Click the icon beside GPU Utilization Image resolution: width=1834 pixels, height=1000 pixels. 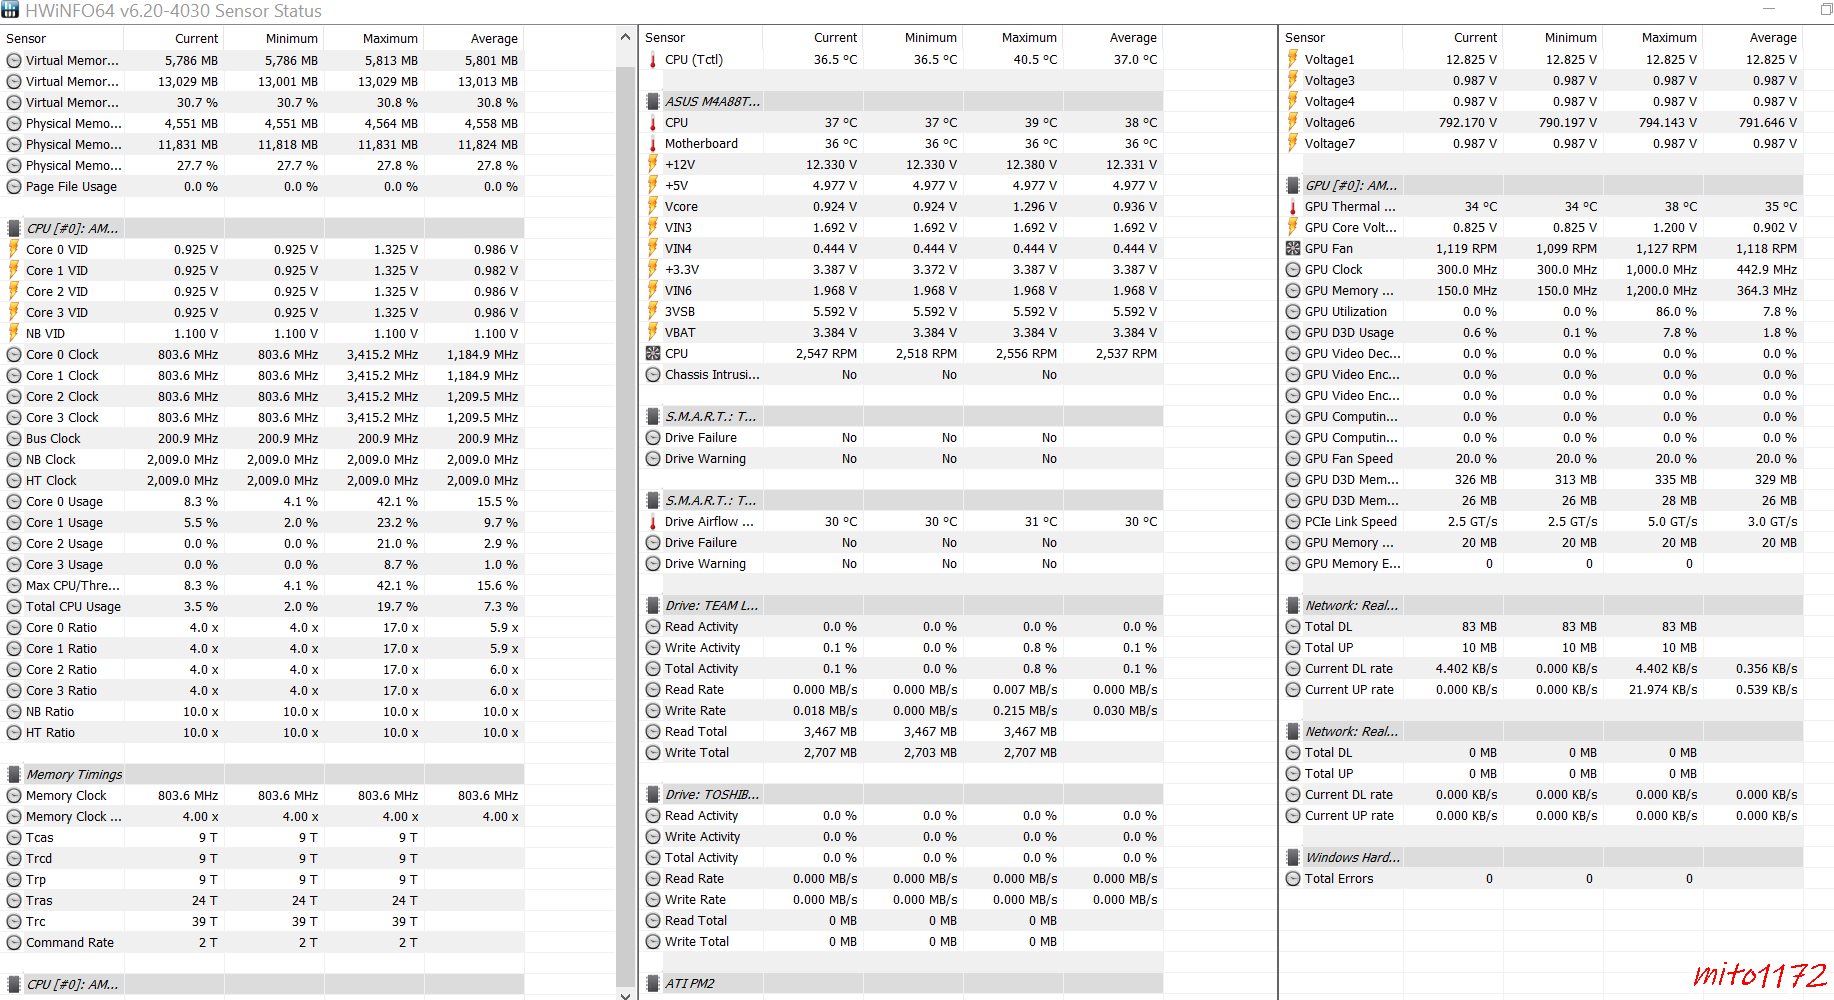point(1293,311)
